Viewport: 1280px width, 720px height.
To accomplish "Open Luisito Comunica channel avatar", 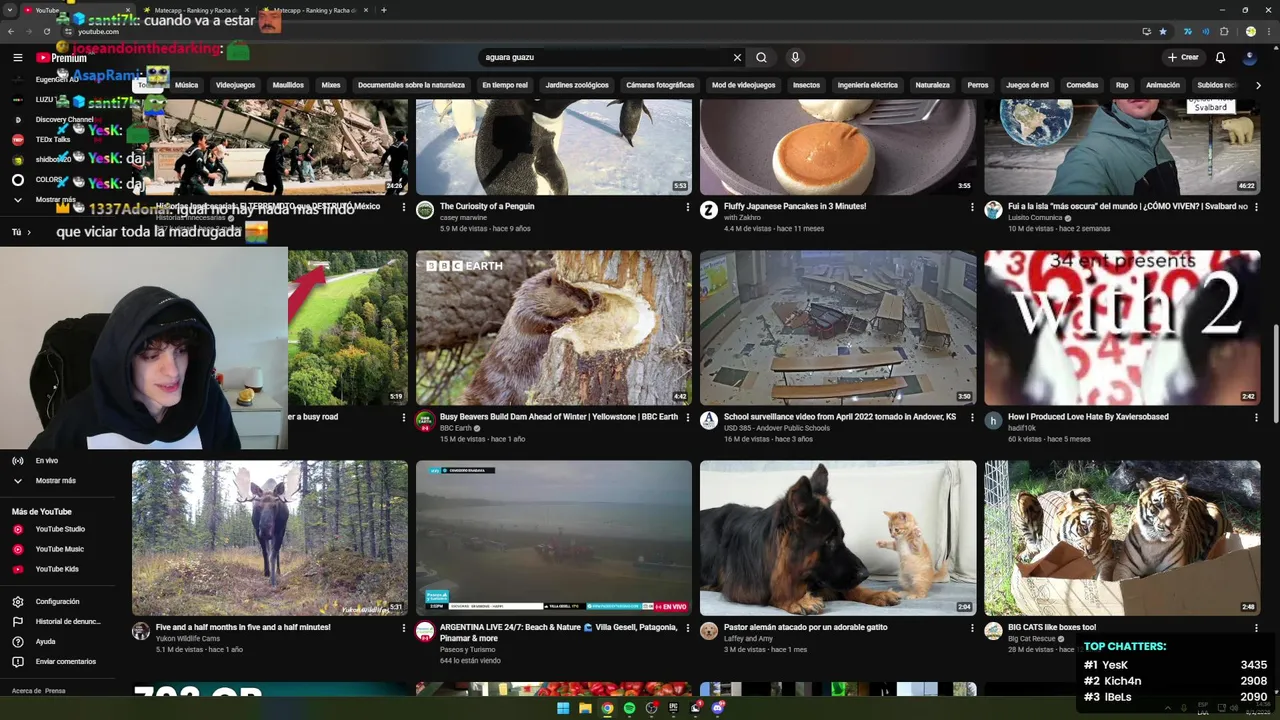I will 993,210.
